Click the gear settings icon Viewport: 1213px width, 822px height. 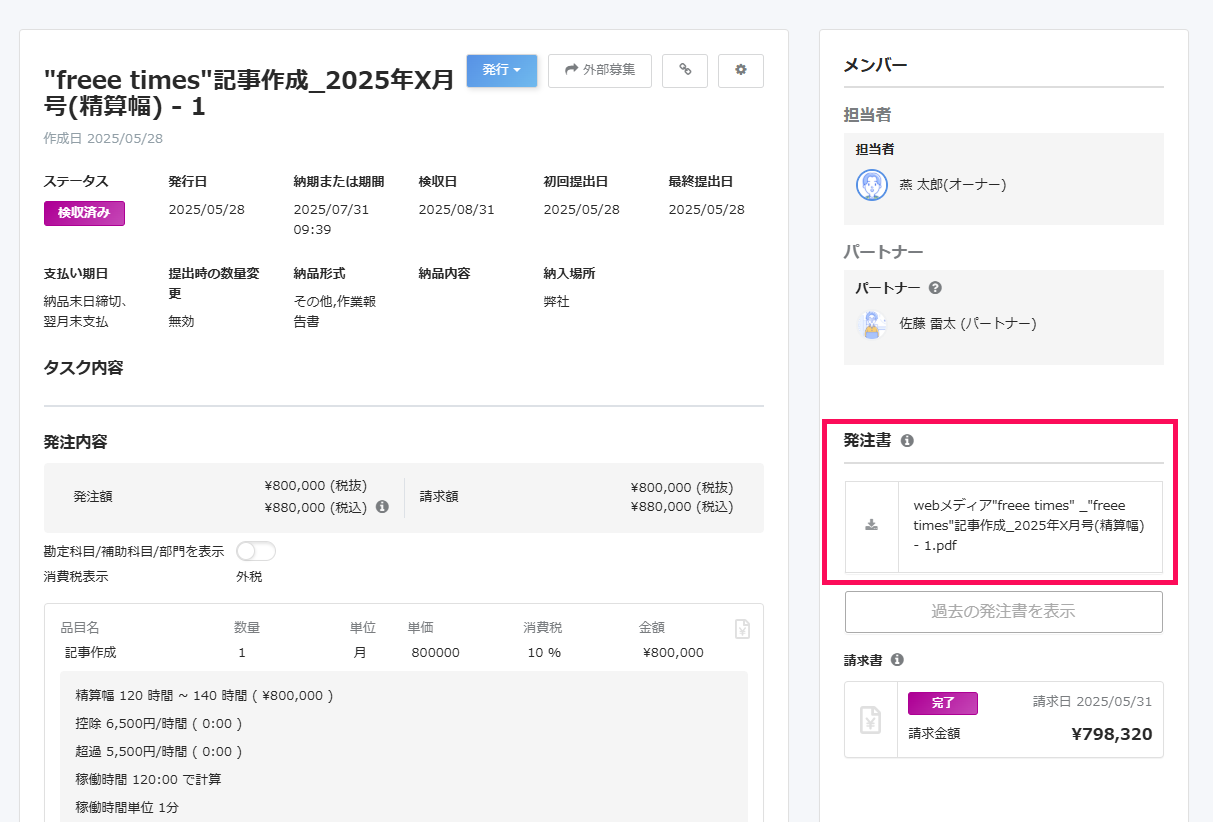(740, 70)
